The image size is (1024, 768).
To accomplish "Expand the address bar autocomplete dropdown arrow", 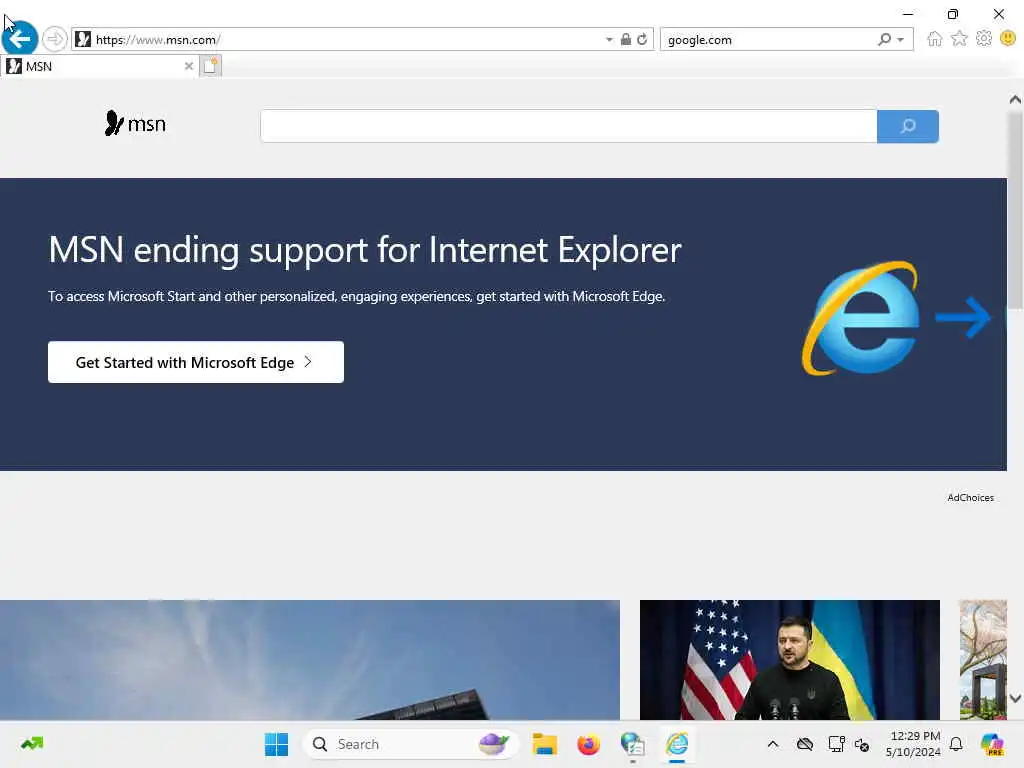I will 609,40.
